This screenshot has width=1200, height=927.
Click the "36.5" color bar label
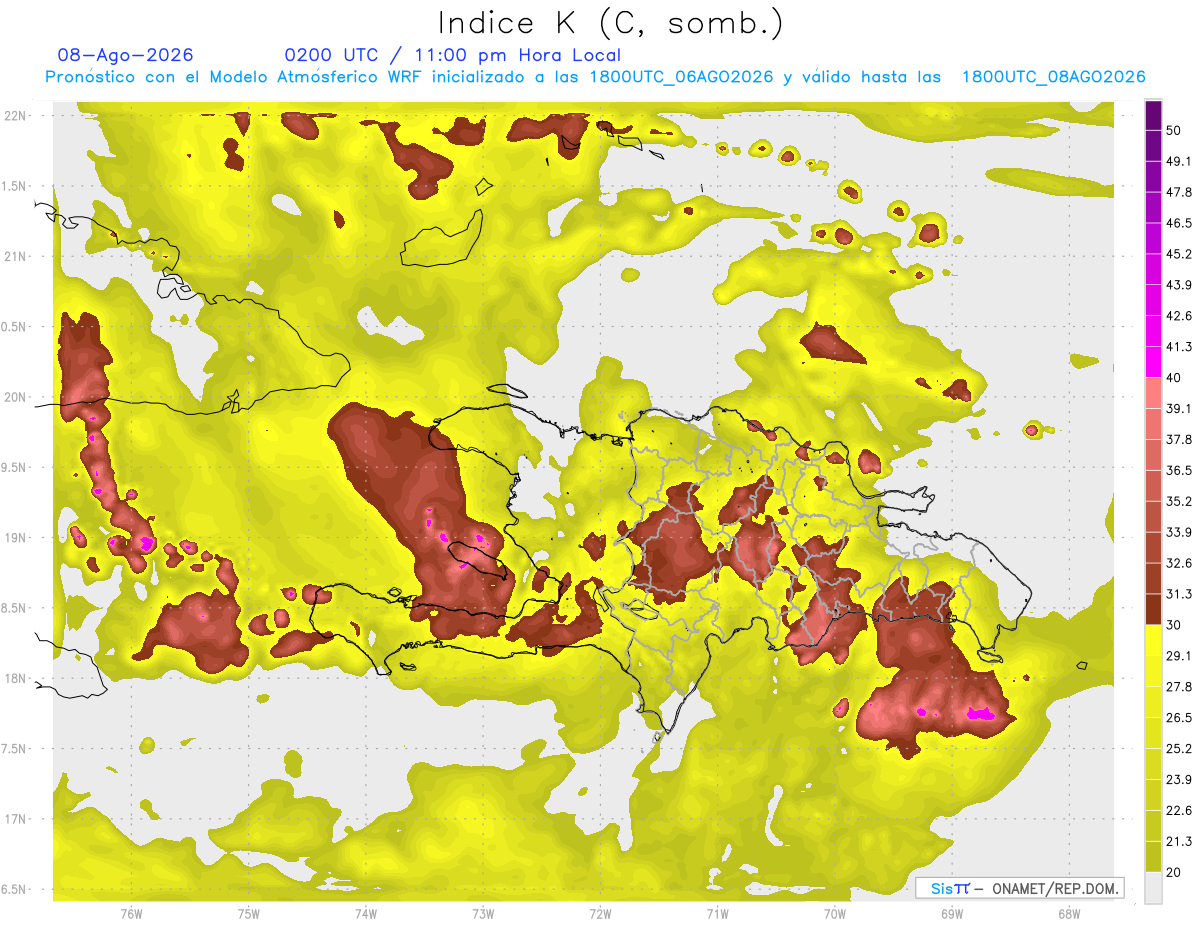[1179, 470]
